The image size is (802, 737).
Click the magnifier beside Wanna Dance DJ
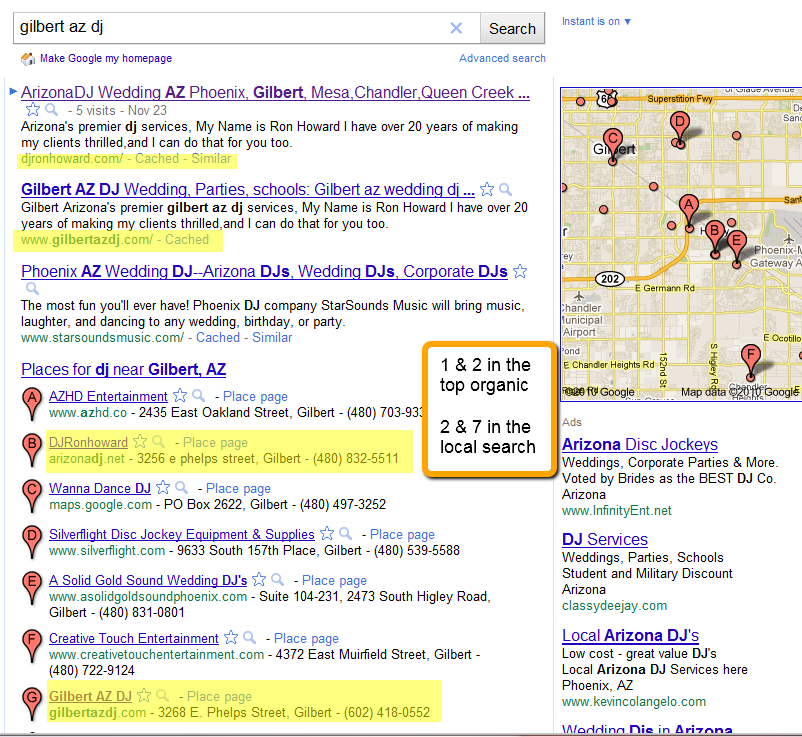pos(182,487)
